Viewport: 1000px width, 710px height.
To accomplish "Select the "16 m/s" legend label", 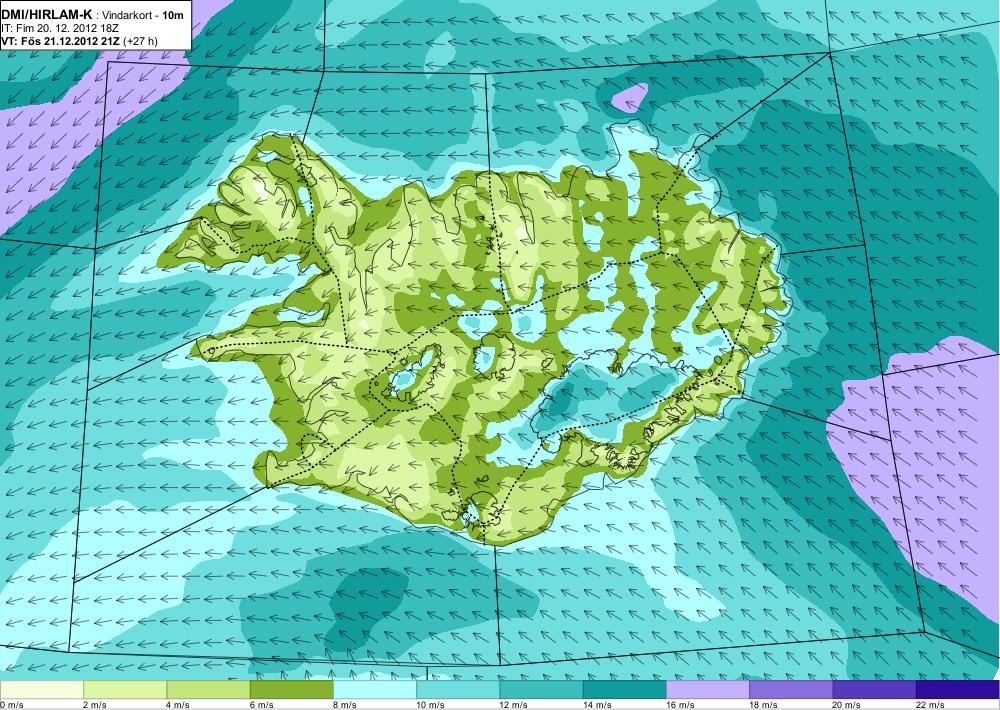I will (680, 705).
